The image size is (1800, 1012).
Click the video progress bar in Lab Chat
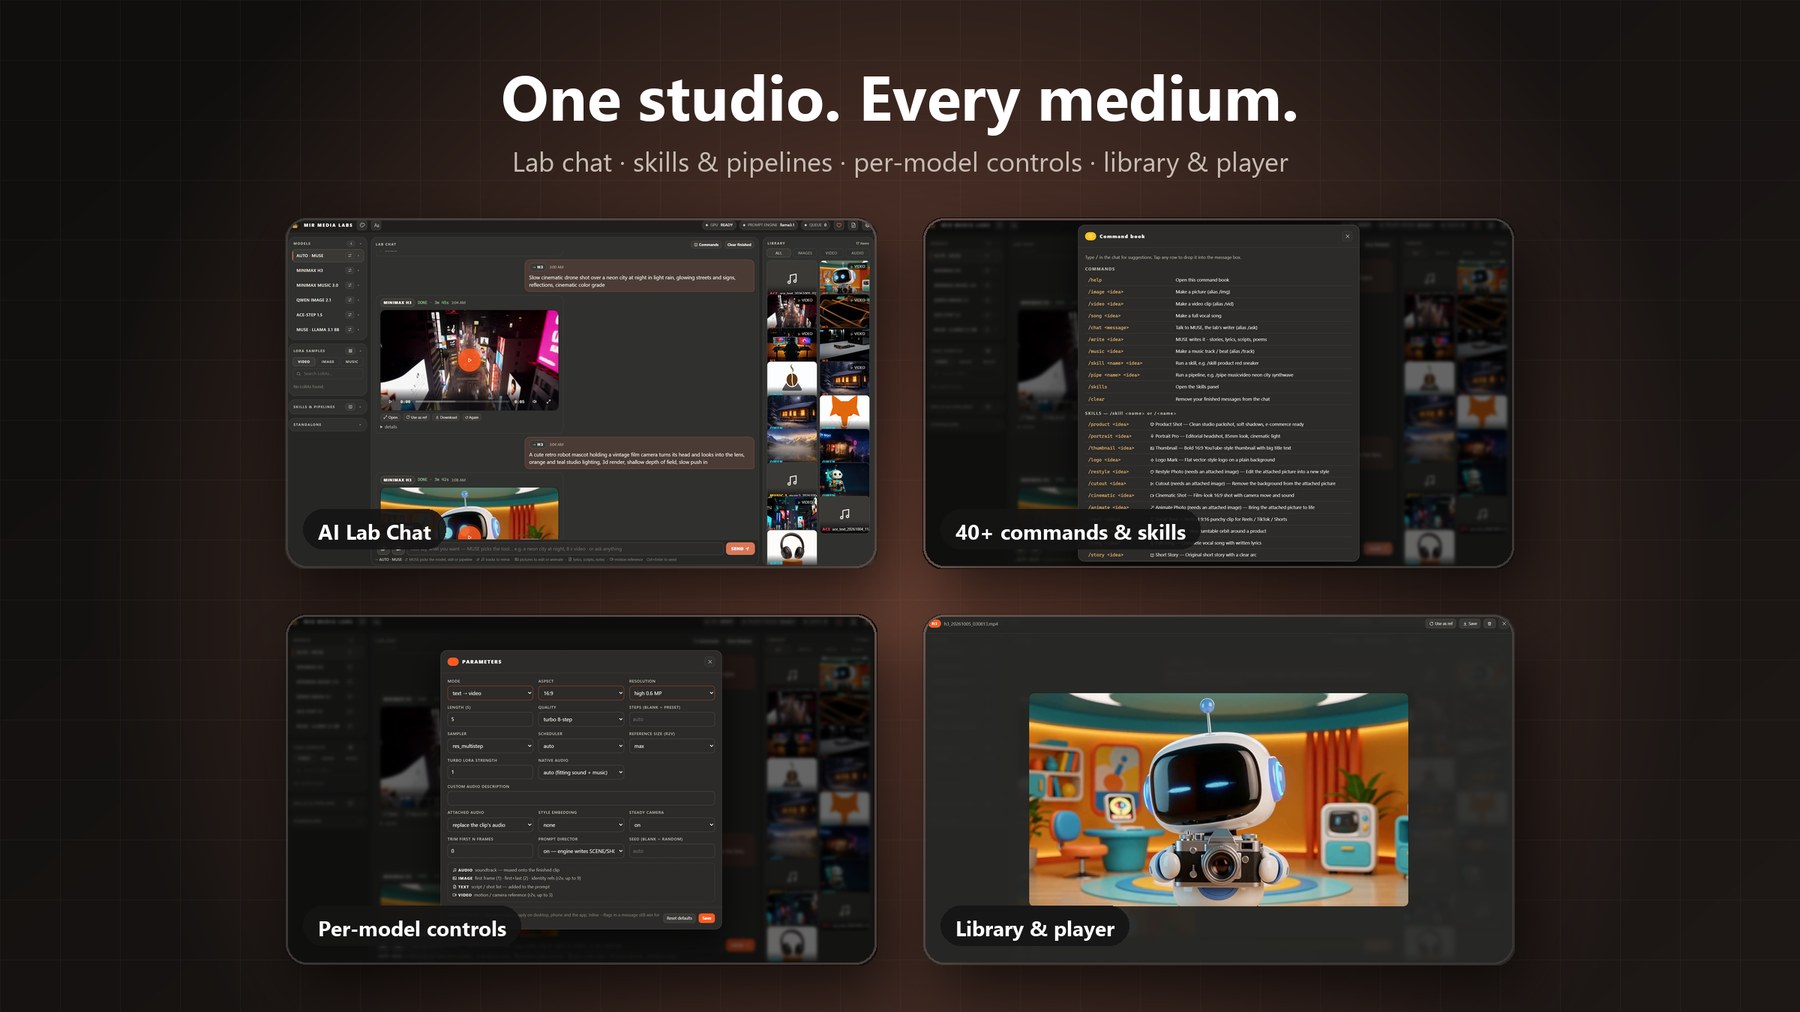463,402
